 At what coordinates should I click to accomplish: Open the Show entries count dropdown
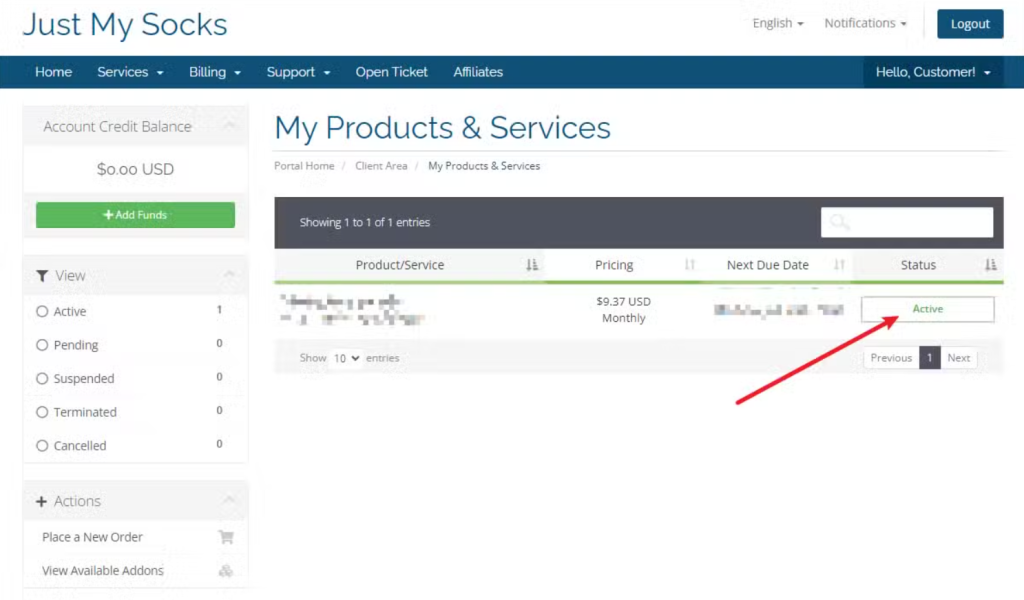click(x=346, y=358)
